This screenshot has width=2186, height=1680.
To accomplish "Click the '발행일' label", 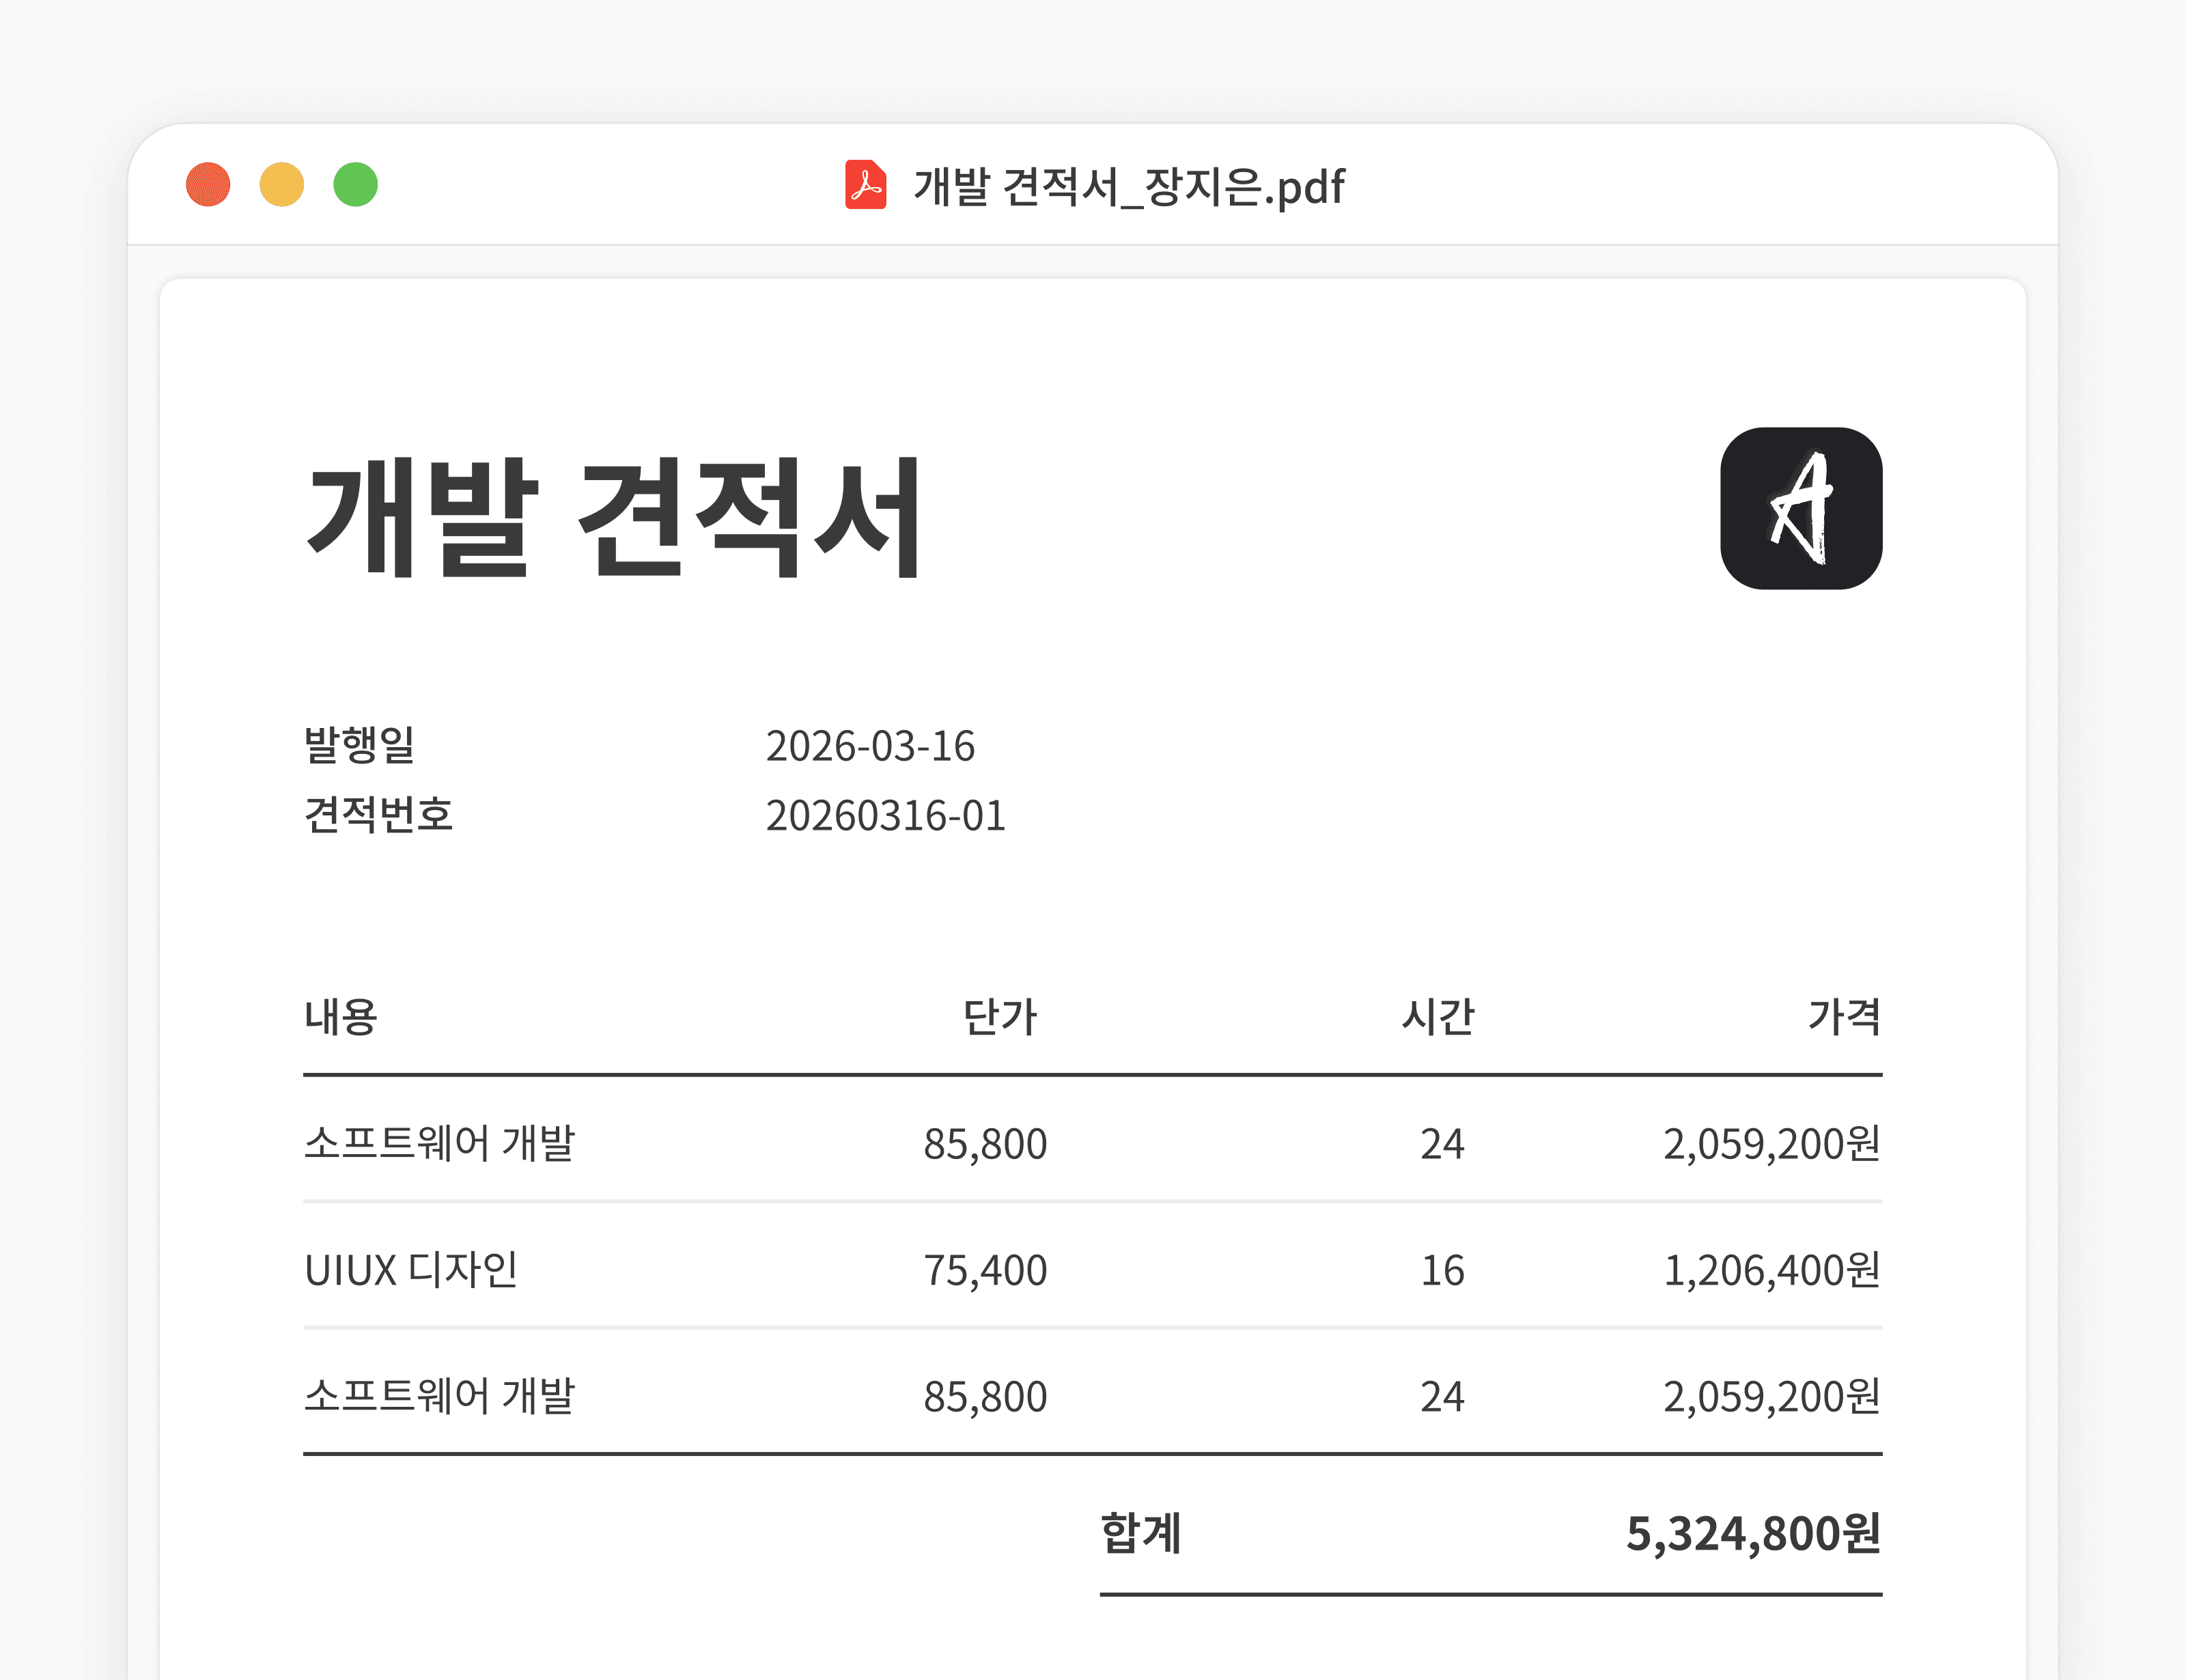I will pyautogui.click(x=359, y=745).
